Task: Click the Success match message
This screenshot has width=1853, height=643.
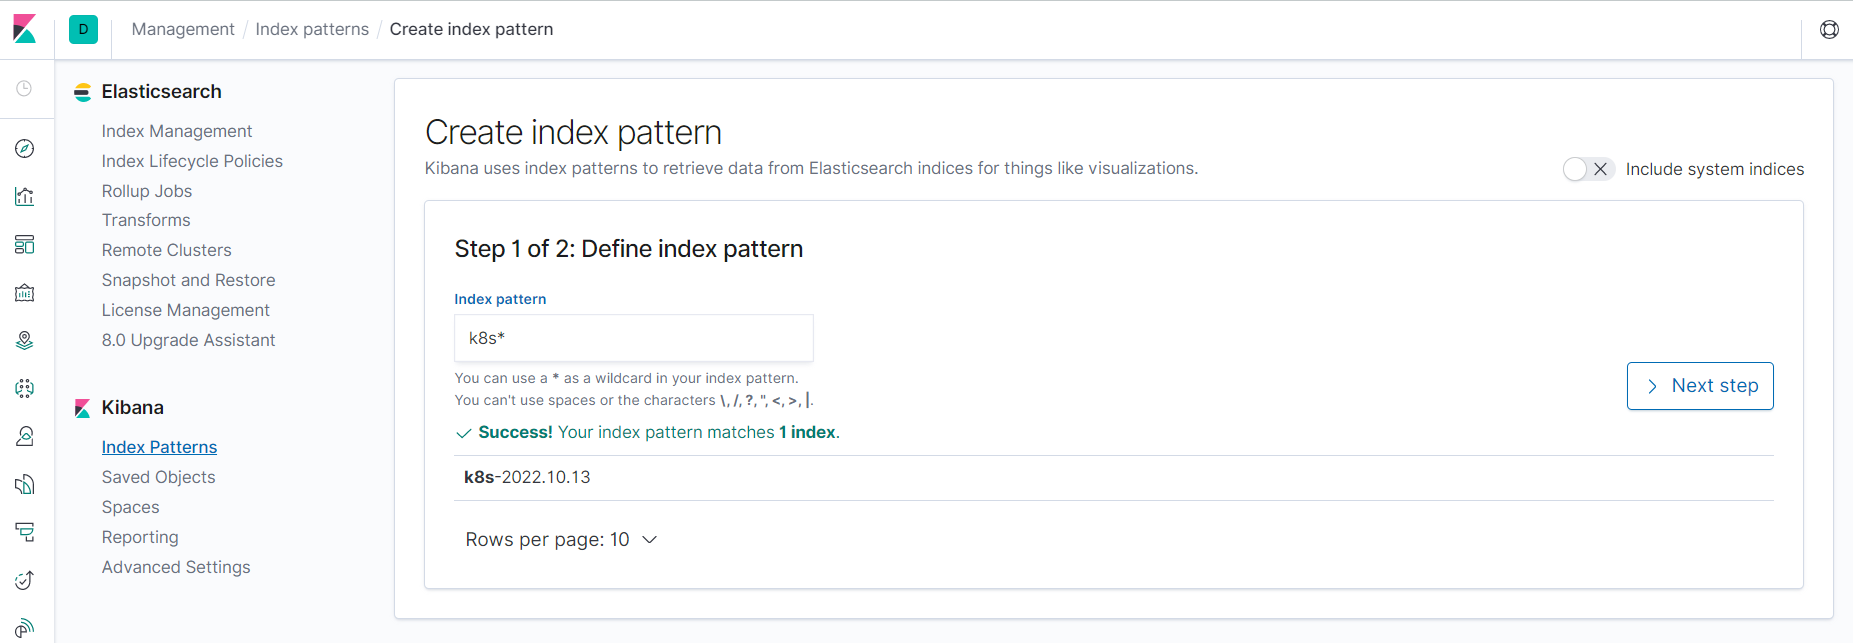Action: click(x=648, y=432)
